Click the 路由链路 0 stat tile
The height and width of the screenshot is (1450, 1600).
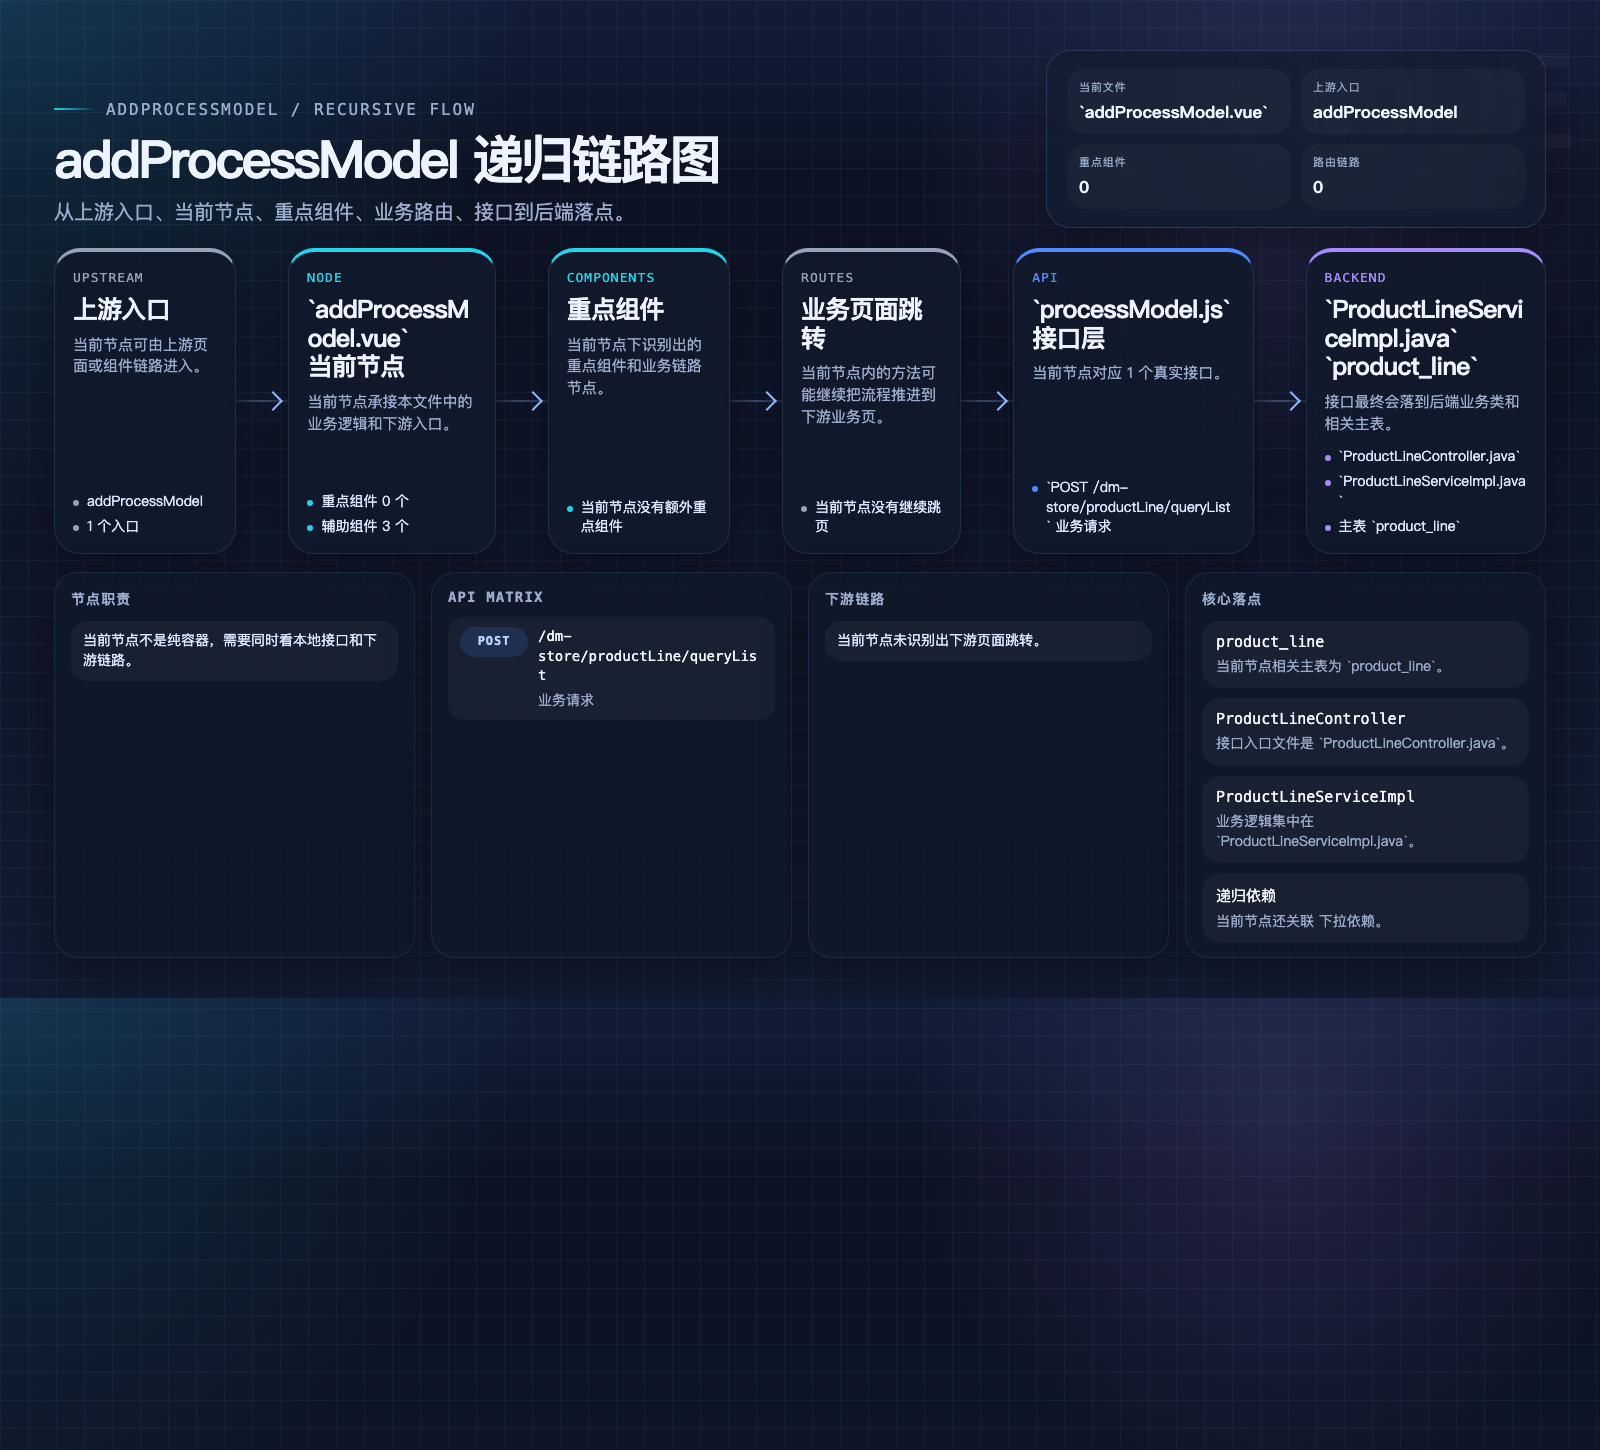click(1413, 176)
